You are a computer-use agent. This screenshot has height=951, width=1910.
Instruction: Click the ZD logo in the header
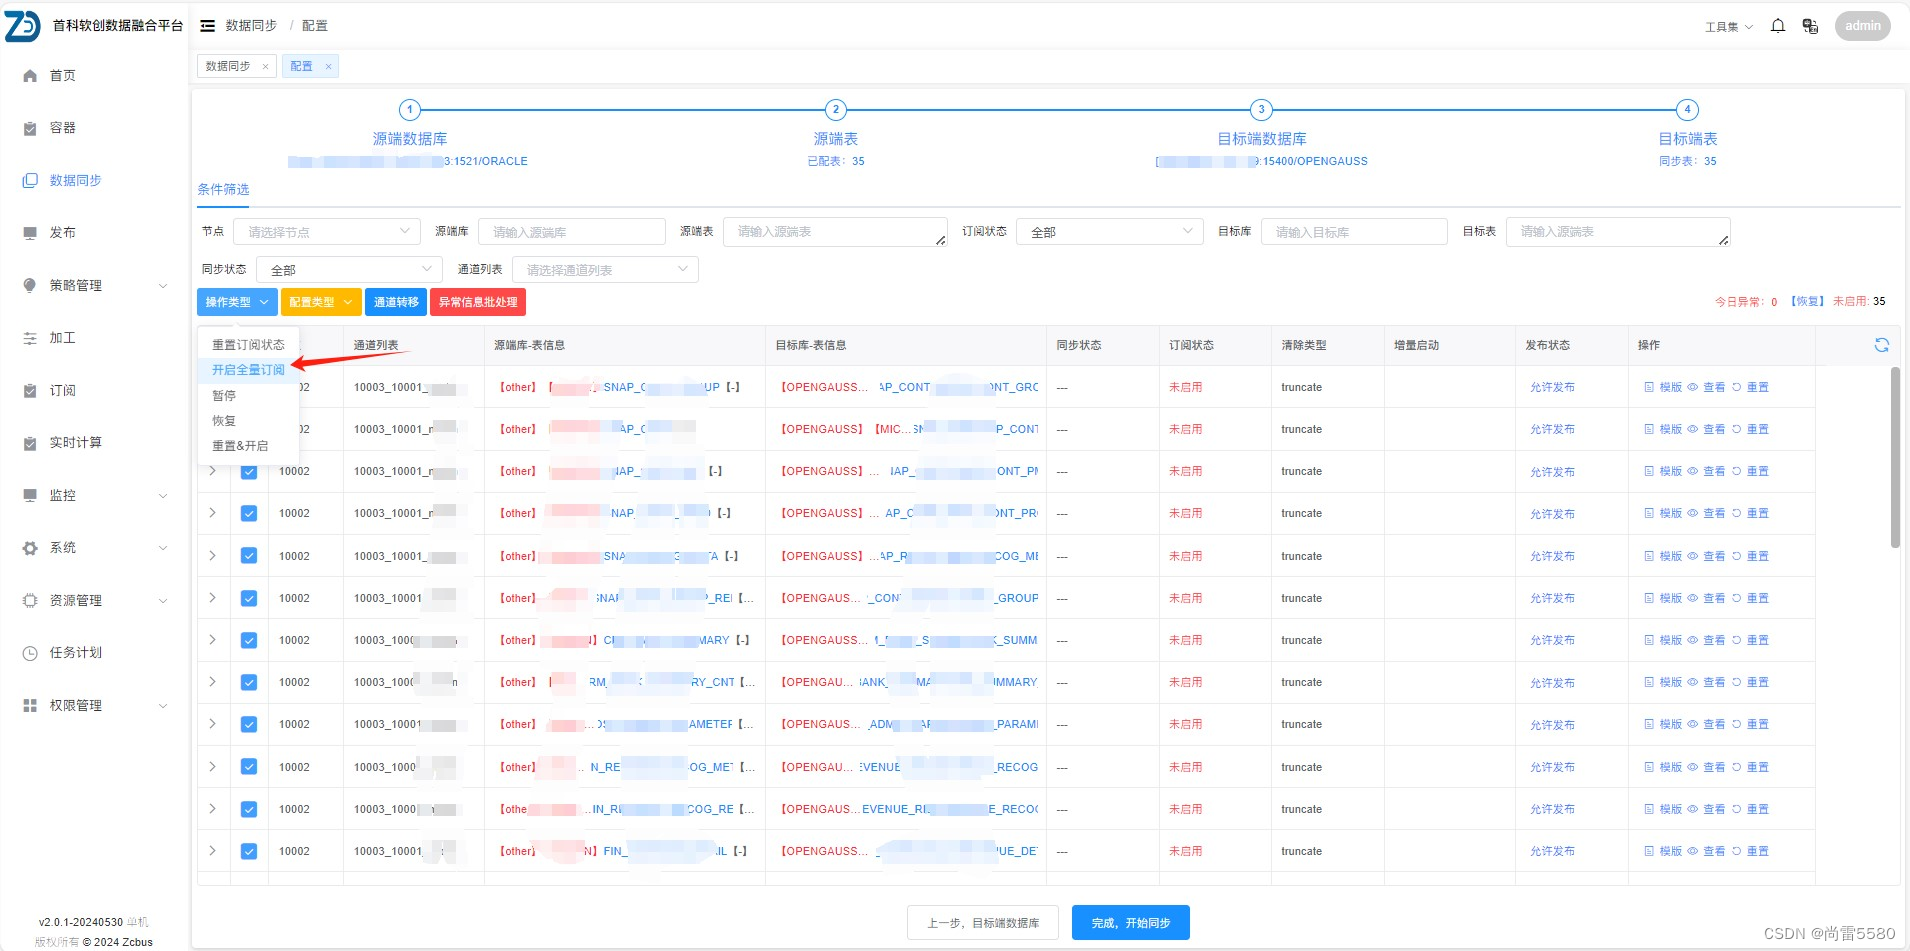pos(22,26)
